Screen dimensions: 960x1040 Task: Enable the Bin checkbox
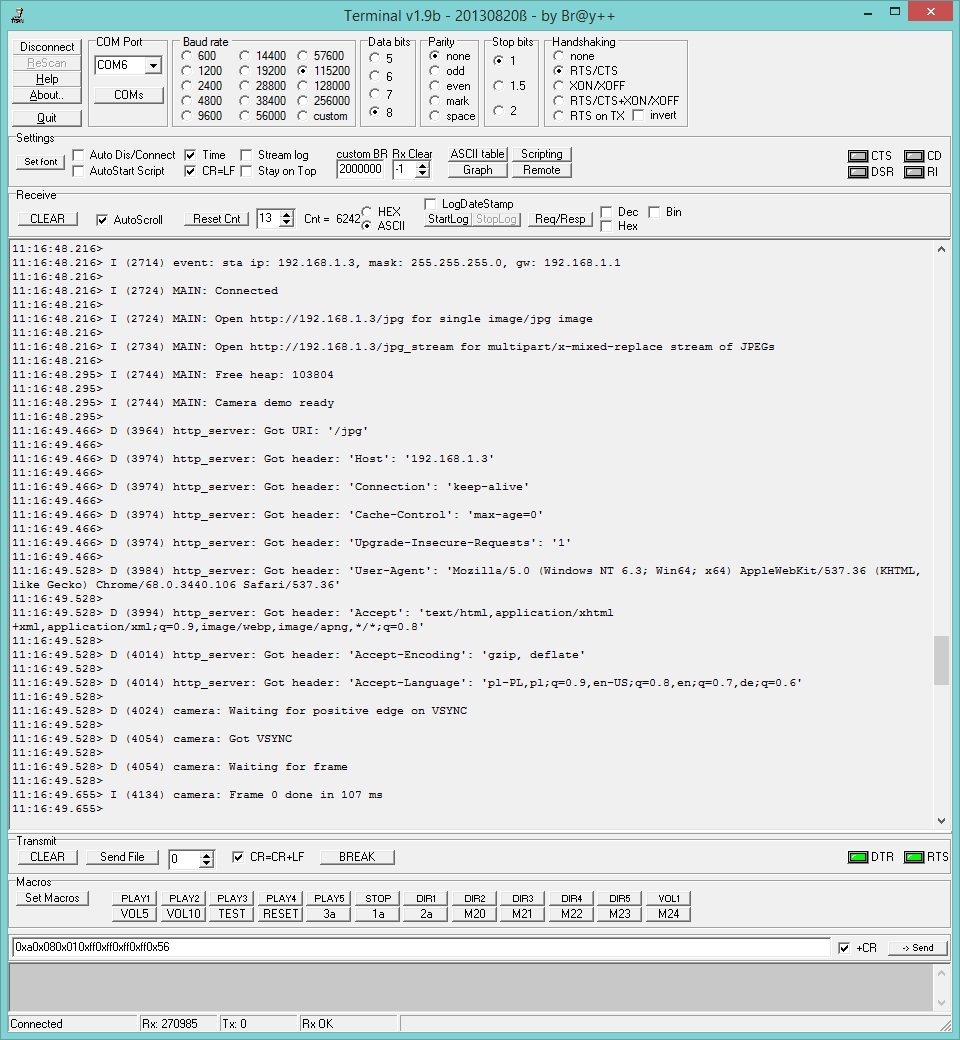pos(654,212)
